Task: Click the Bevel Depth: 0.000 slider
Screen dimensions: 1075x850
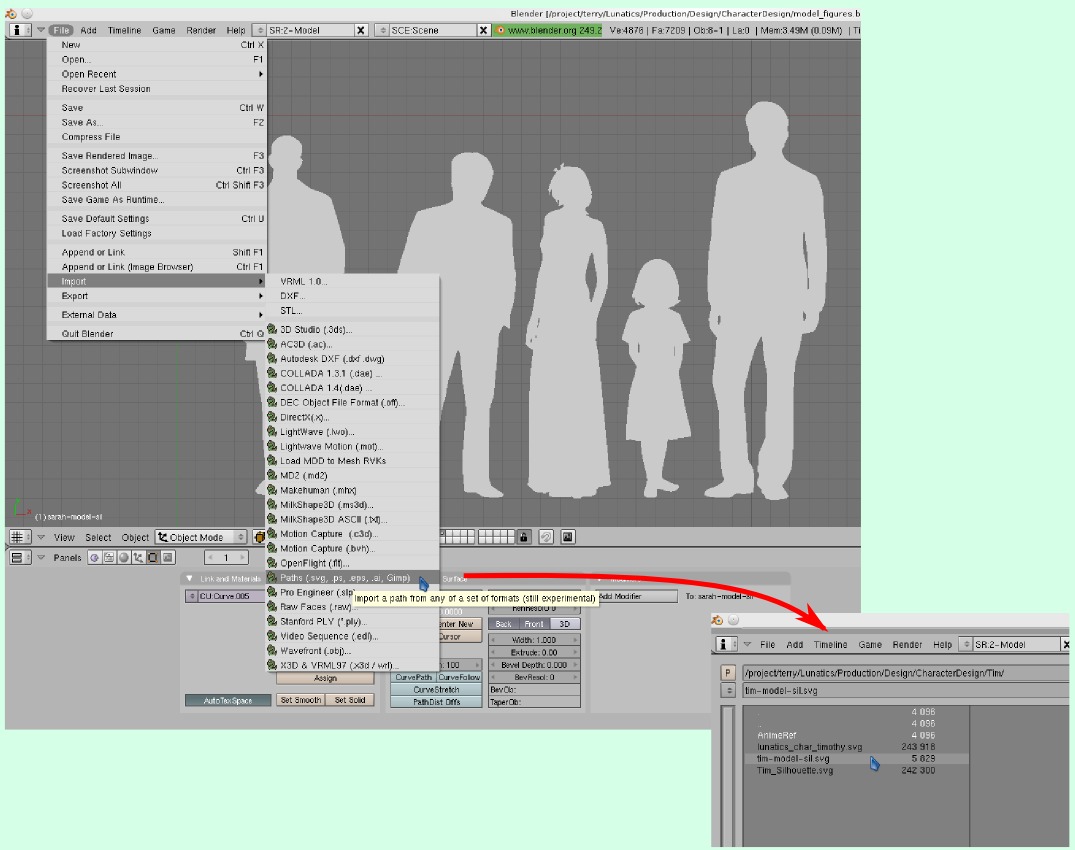Action: pyautogui.click(x=534, y=665)
